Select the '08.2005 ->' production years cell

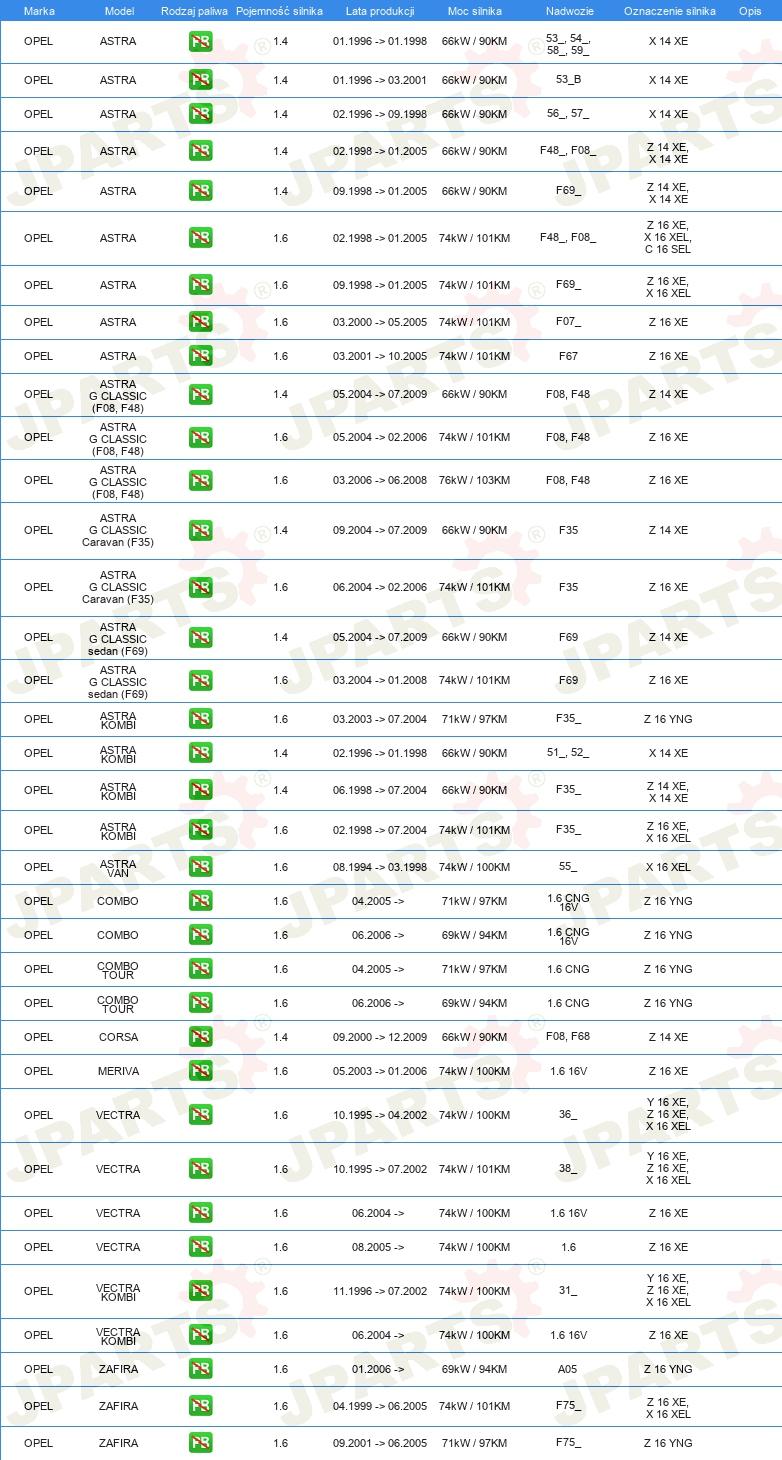[378, 1247]
